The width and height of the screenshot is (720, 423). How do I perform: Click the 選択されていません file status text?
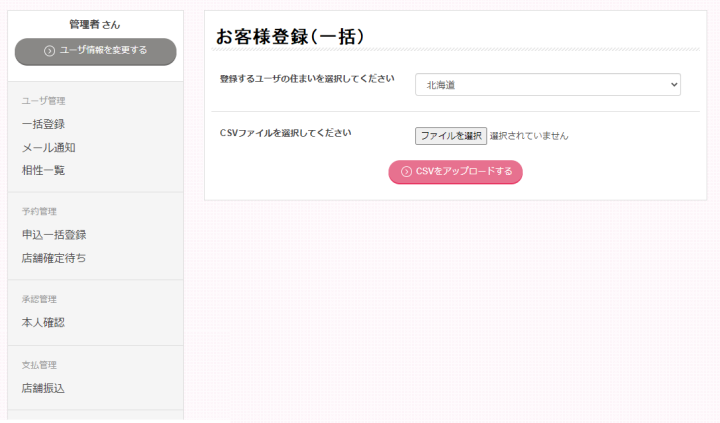(529, 136)
